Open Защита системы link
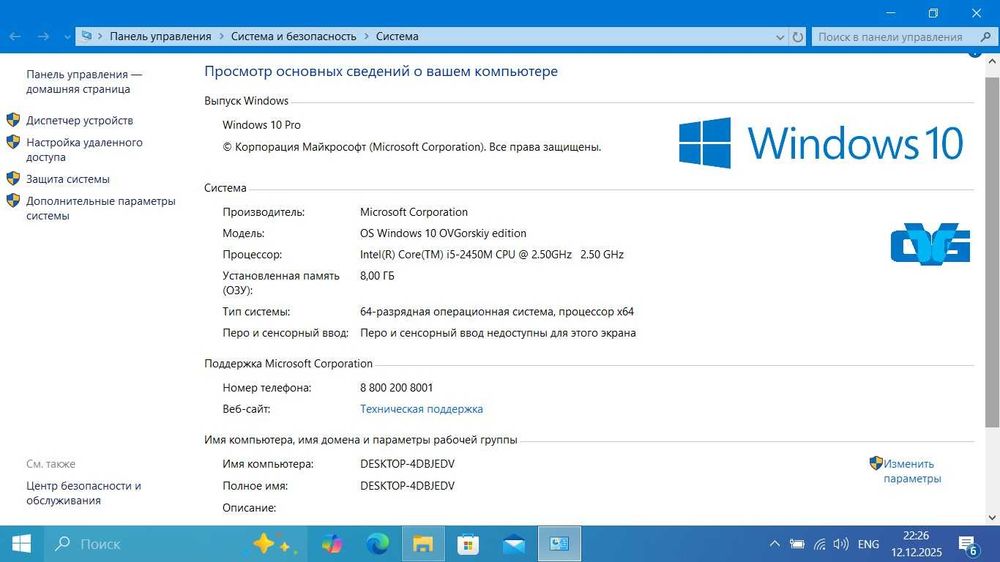This screenshot has width=1000, height=562. point(68,179)
